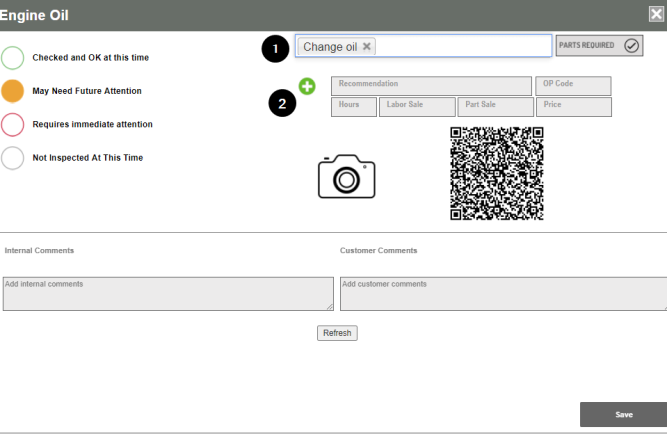Select Not Inspected At This Time

tap(12, 158)
